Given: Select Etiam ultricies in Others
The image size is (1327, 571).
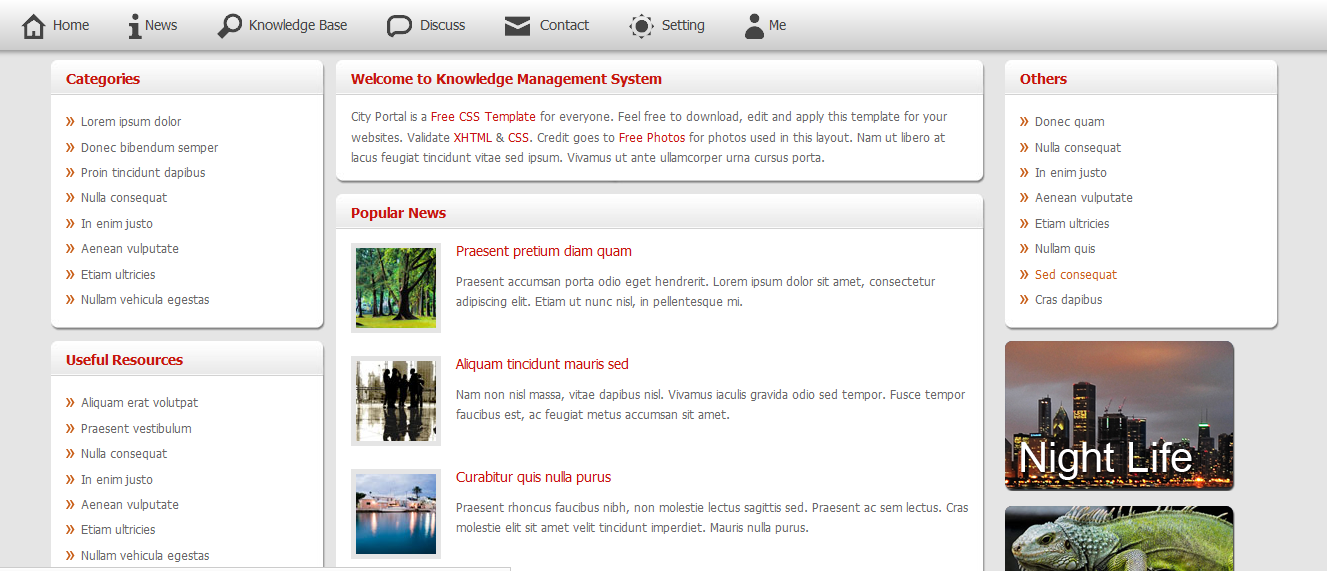Looking at the screenshot, I should 1072,224.
